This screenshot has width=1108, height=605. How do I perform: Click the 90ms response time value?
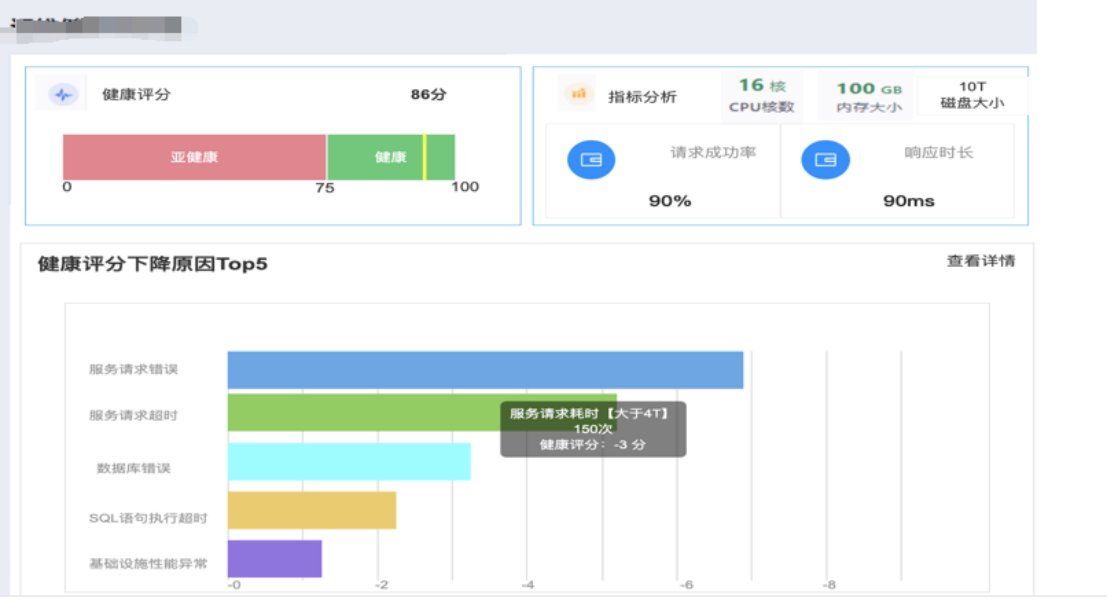tap(908, 201)
